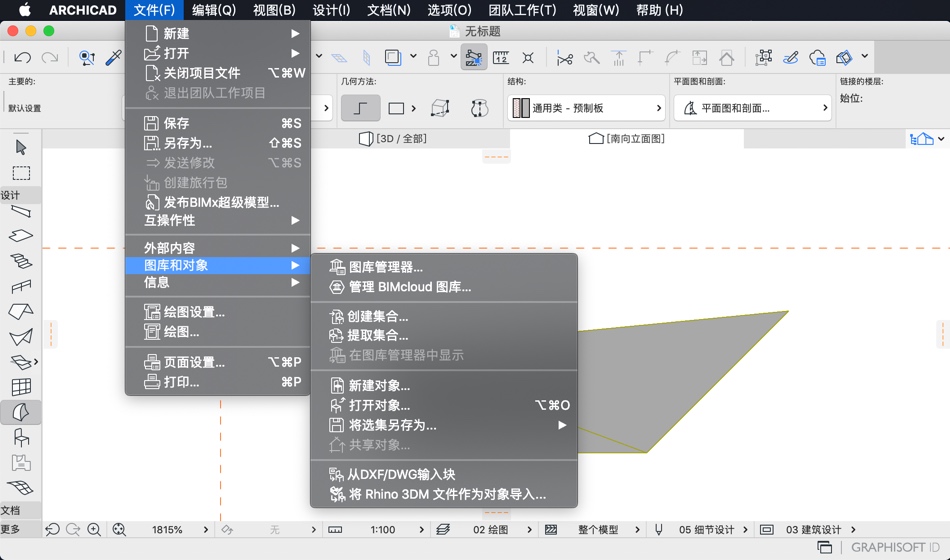Click 绘图设置... menu item
950x560 pixels.
click(x=218, y=312)
